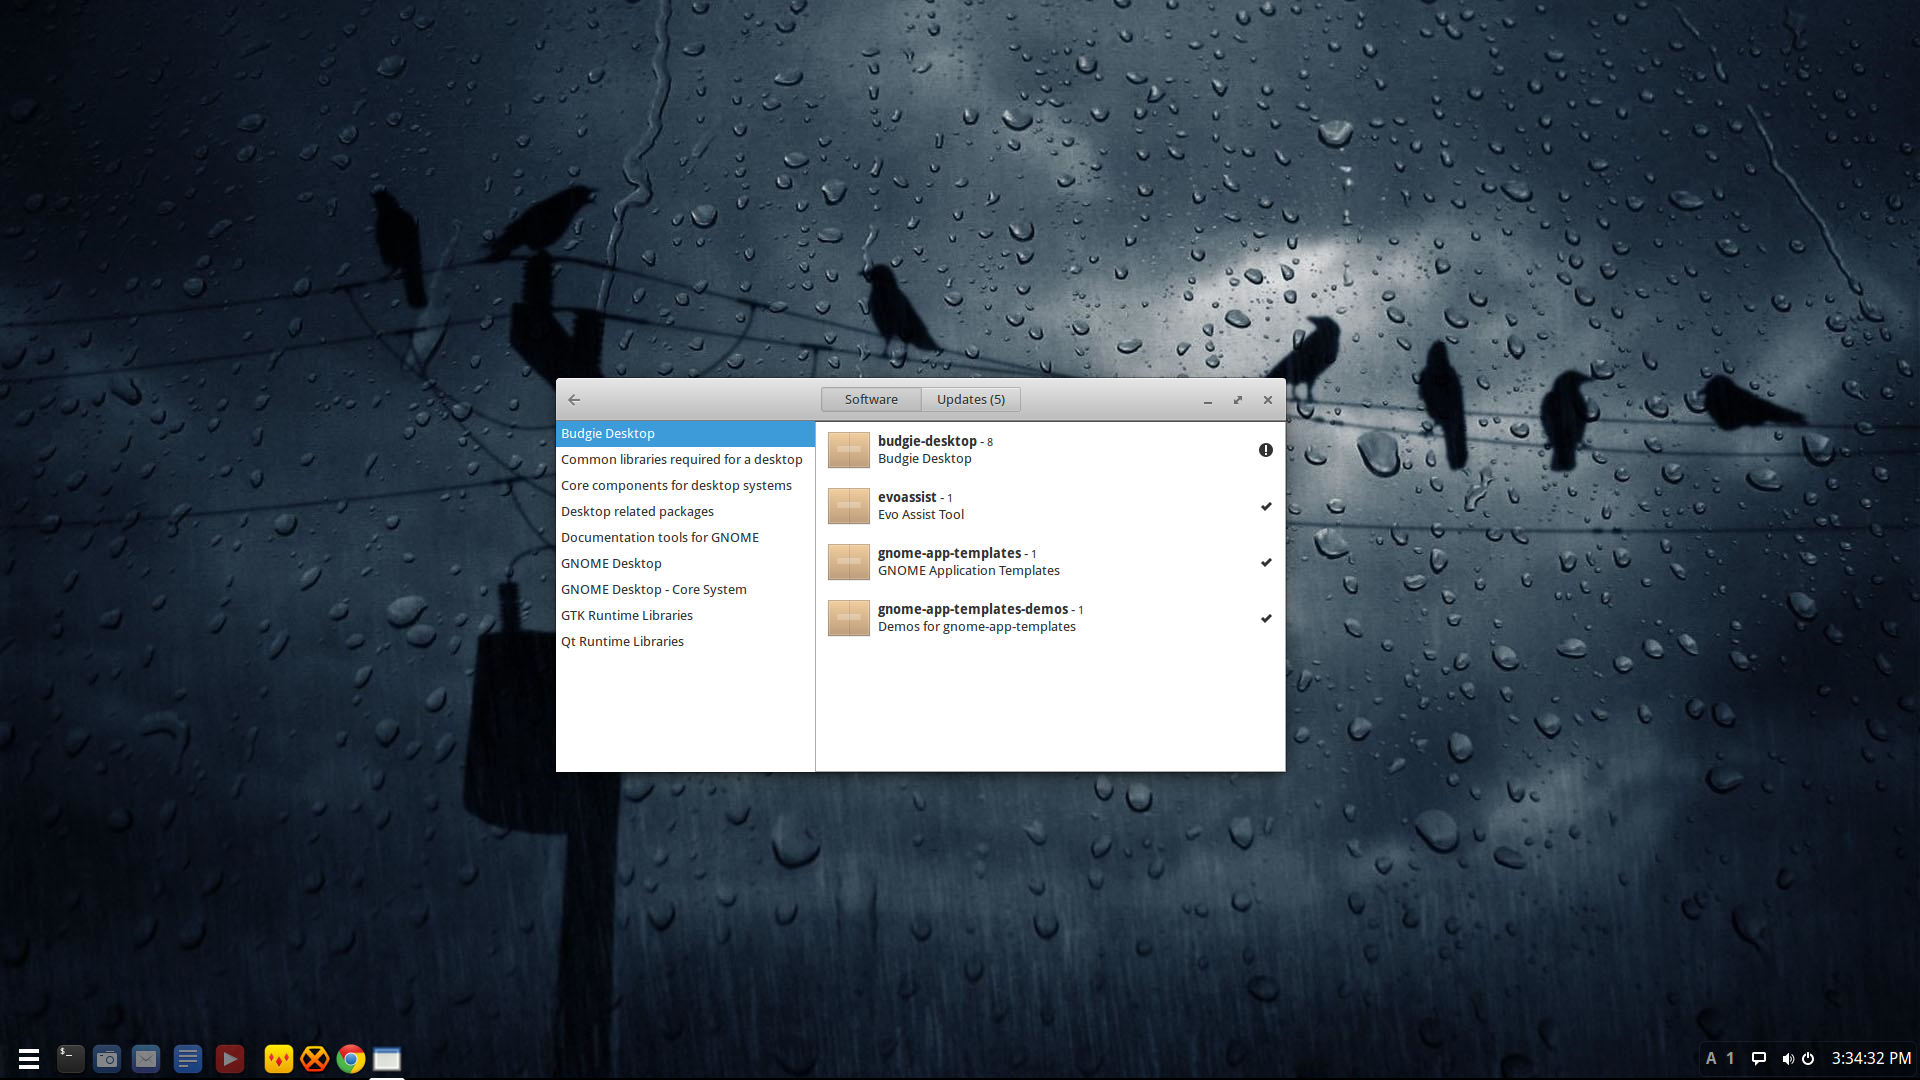The height and width of the screenshot is (1080, 1920).
Task: Open the notifications speech bubble icon
Action: (x=1759, y=1059)
